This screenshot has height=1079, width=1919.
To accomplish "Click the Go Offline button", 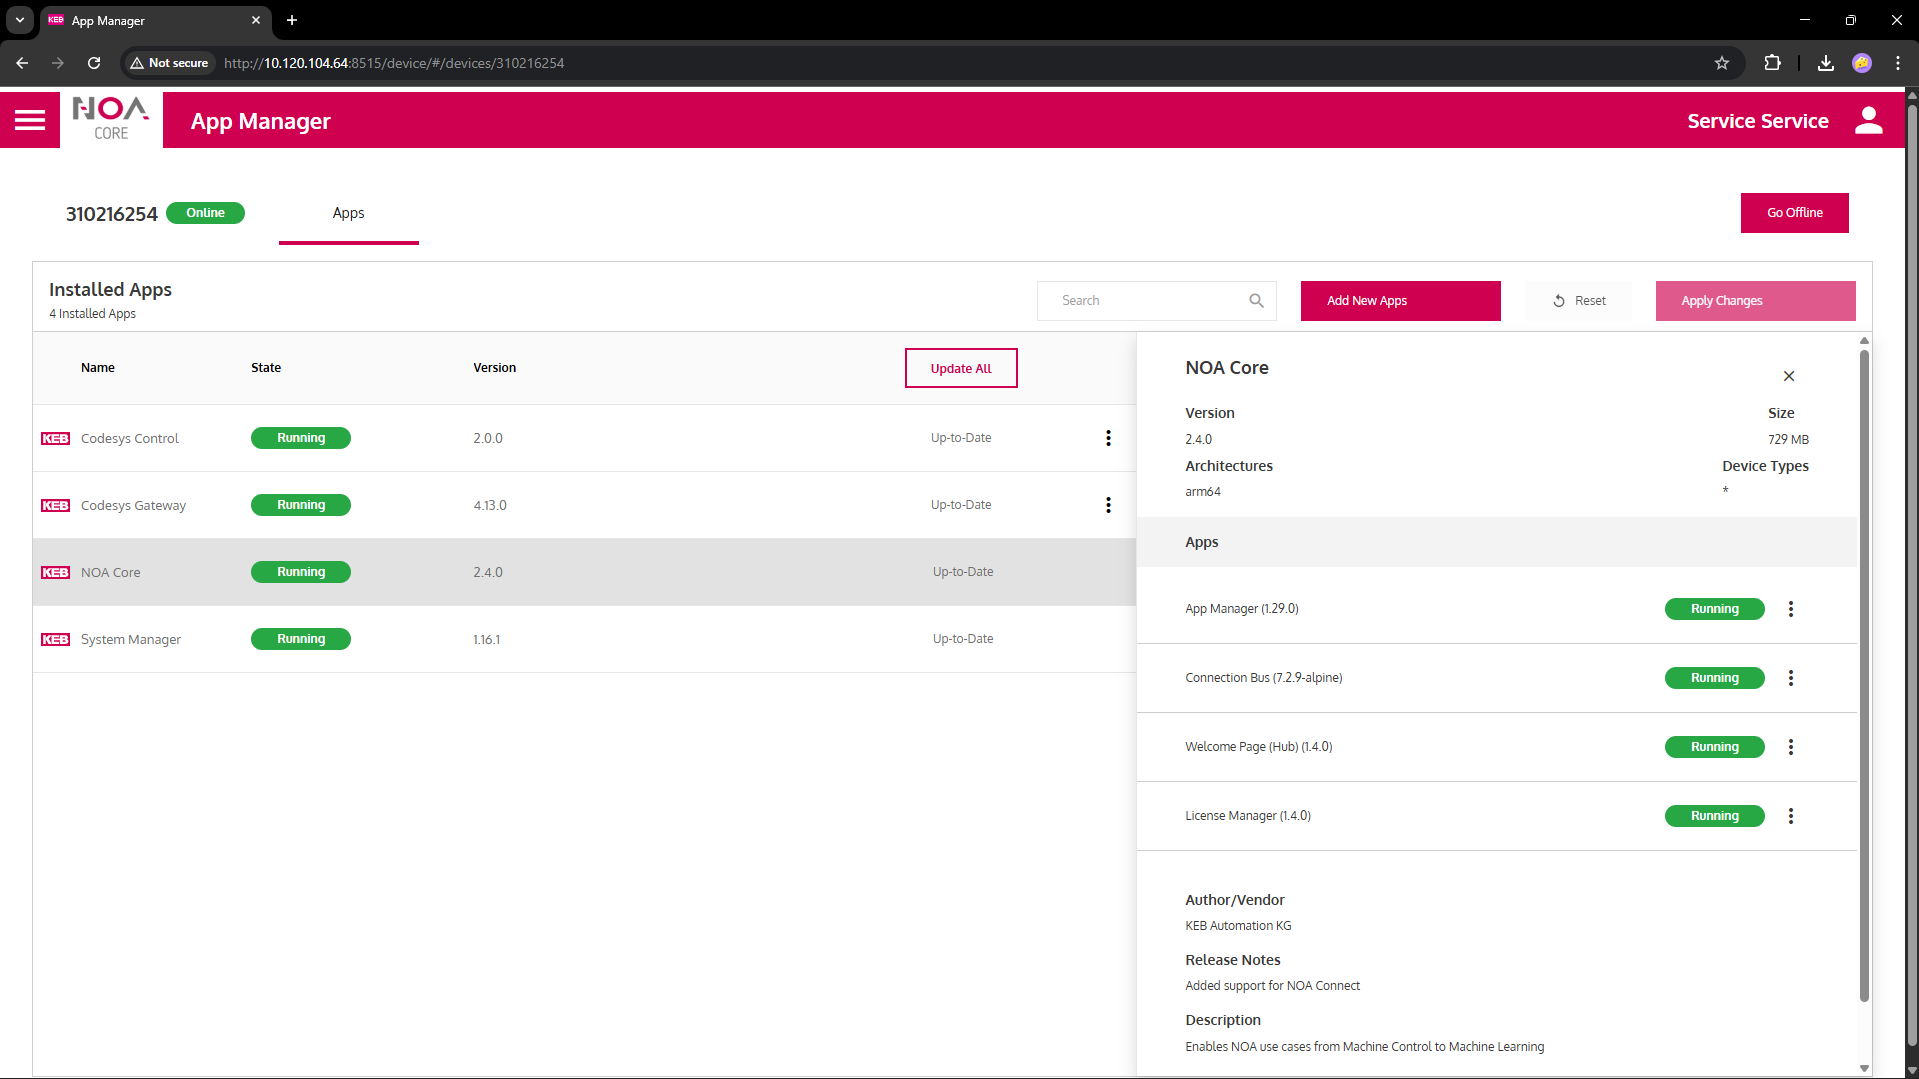I will [x=1794, y=213].
